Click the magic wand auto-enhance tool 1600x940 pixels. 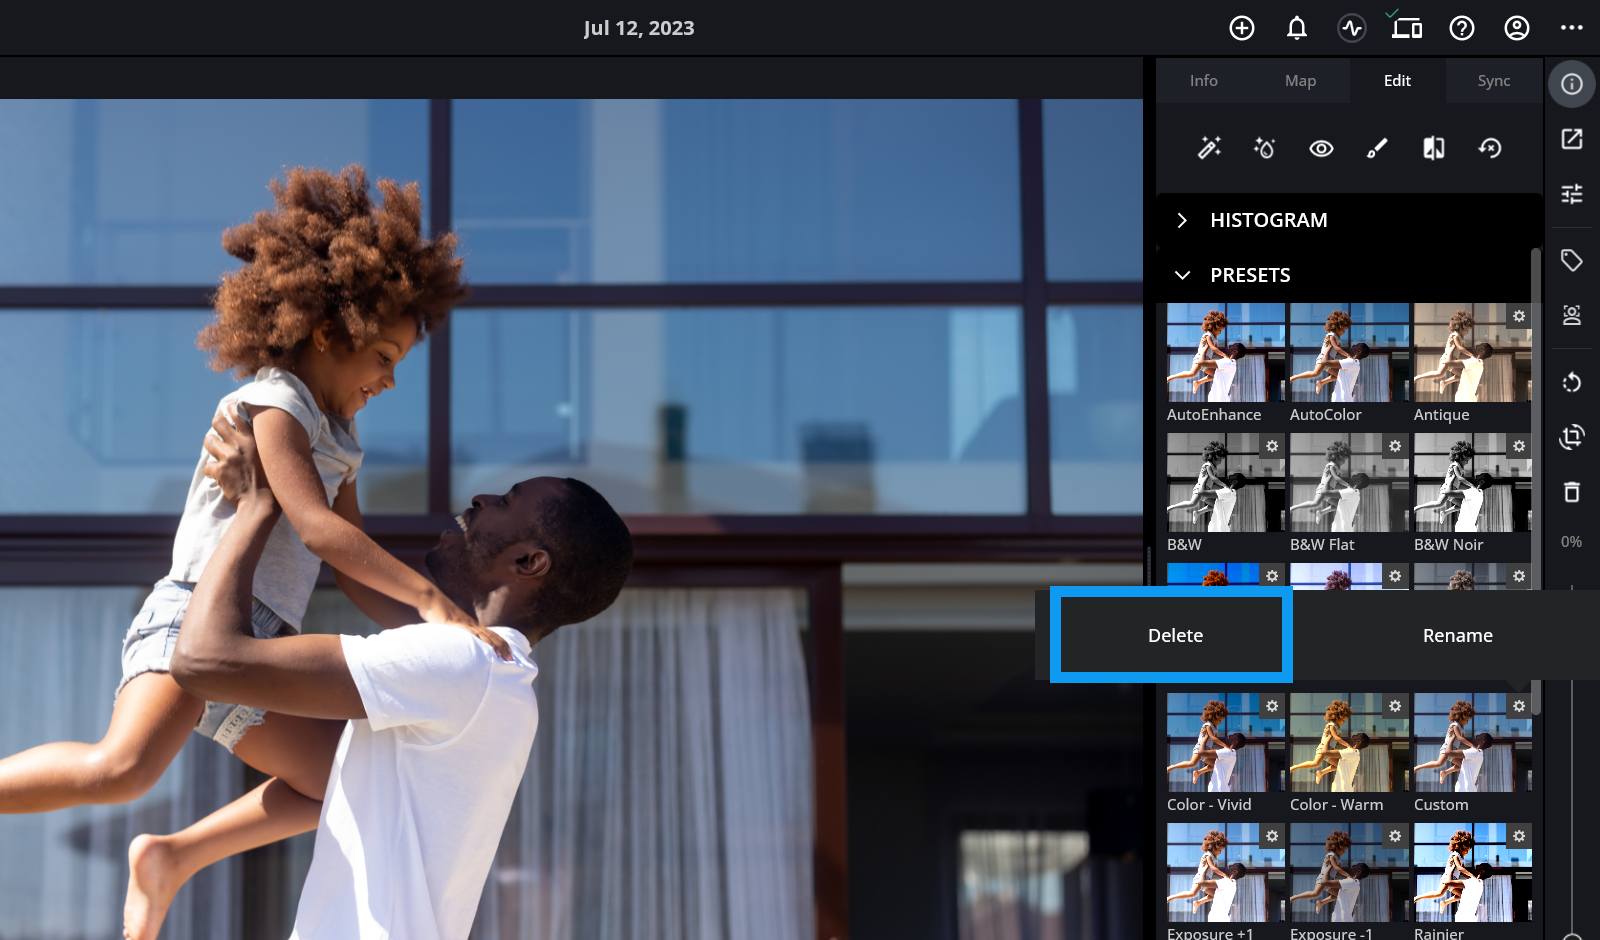point(1209,148)
